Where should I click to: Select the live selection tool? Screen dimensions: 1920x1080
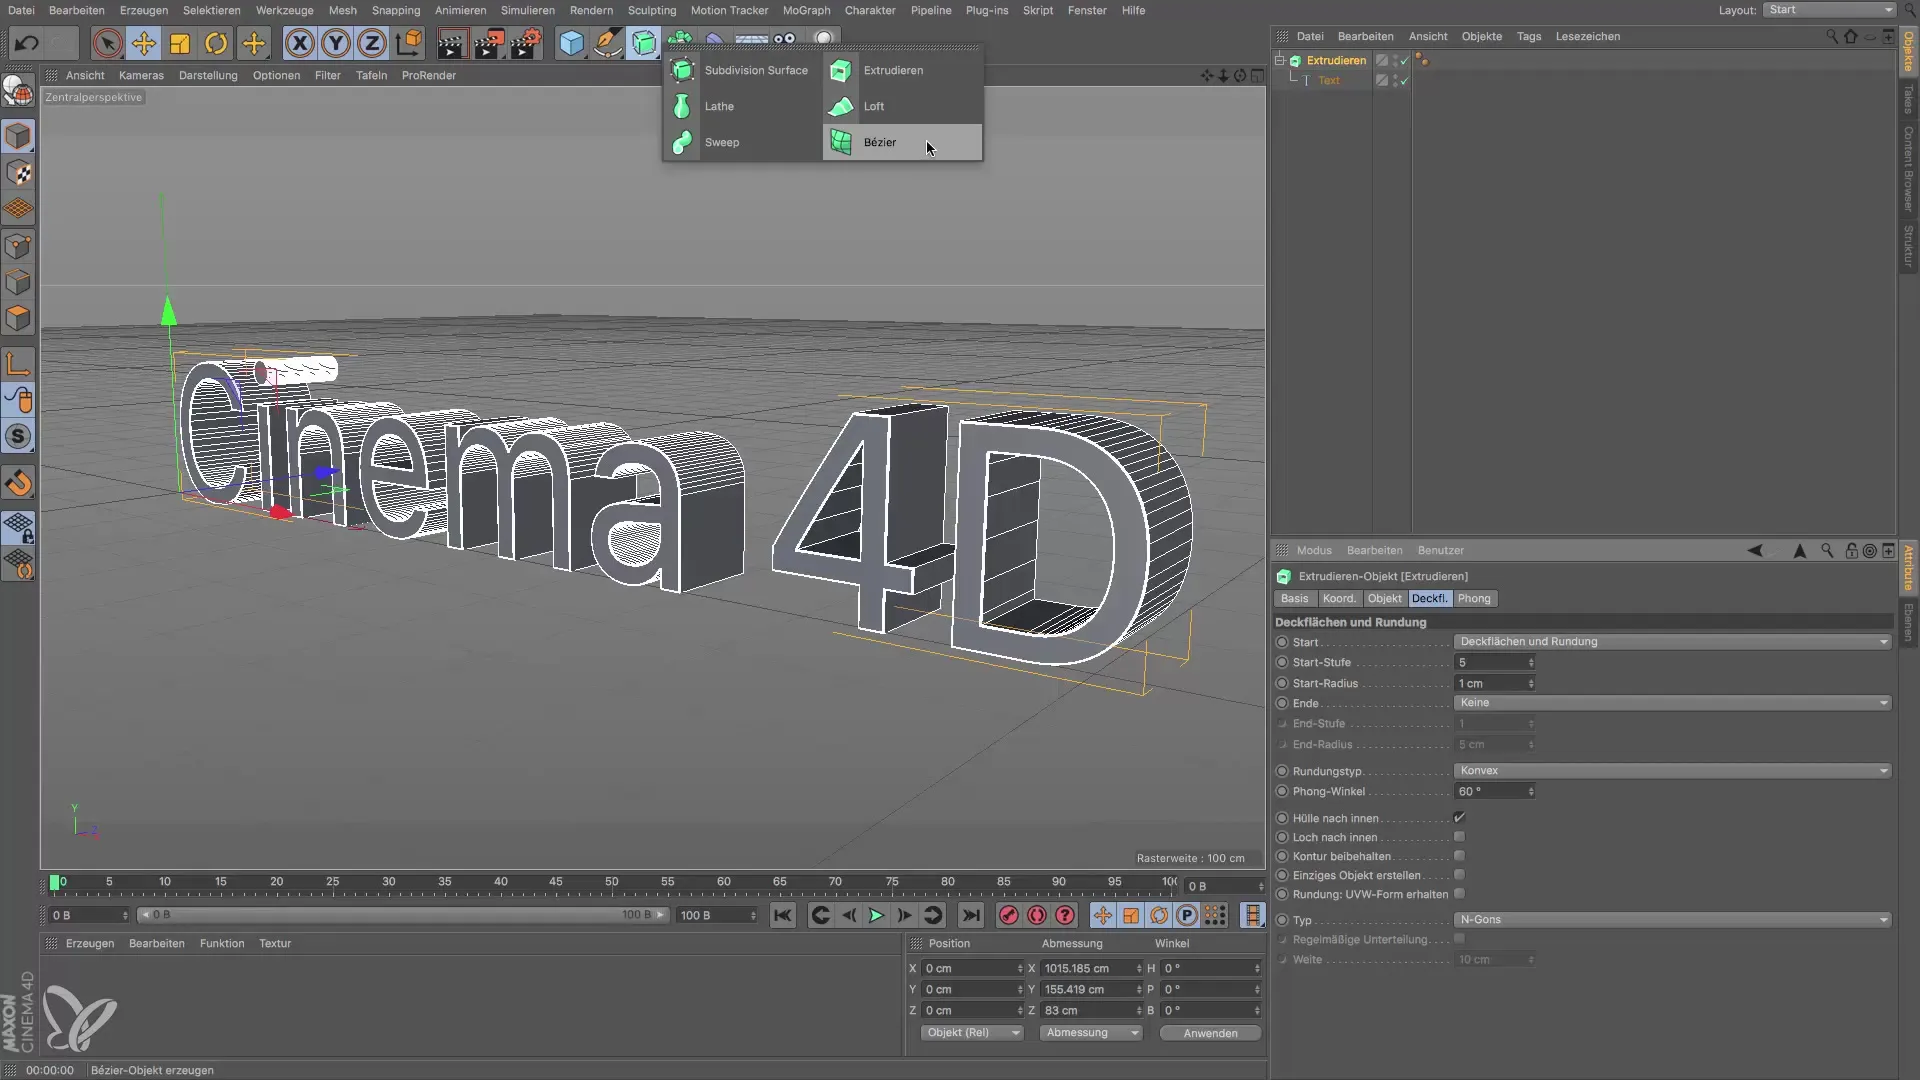tap(107, 43)
